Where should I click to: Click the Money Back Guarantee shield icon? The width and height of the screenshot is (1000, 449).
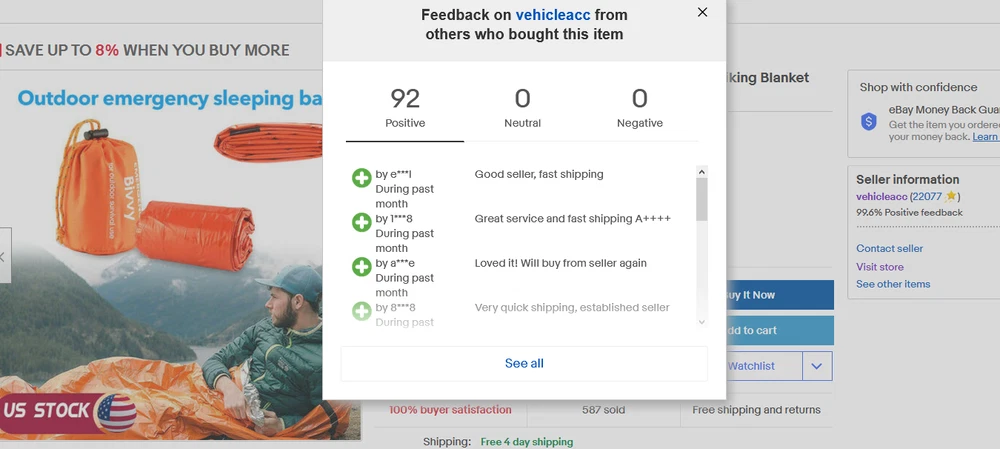point(869,121)
